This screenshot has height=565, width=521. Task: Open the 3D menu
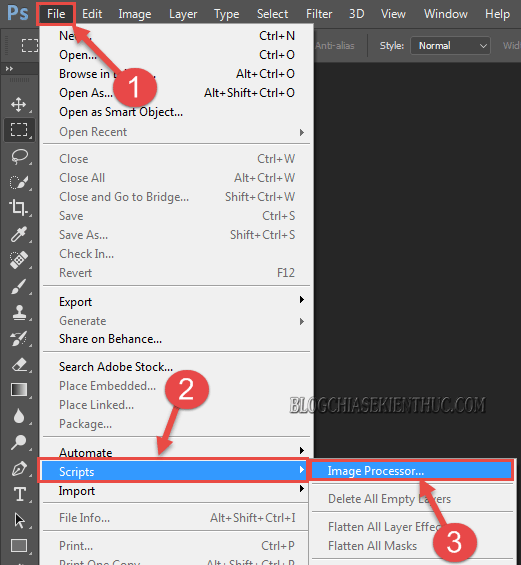[356, 14]
